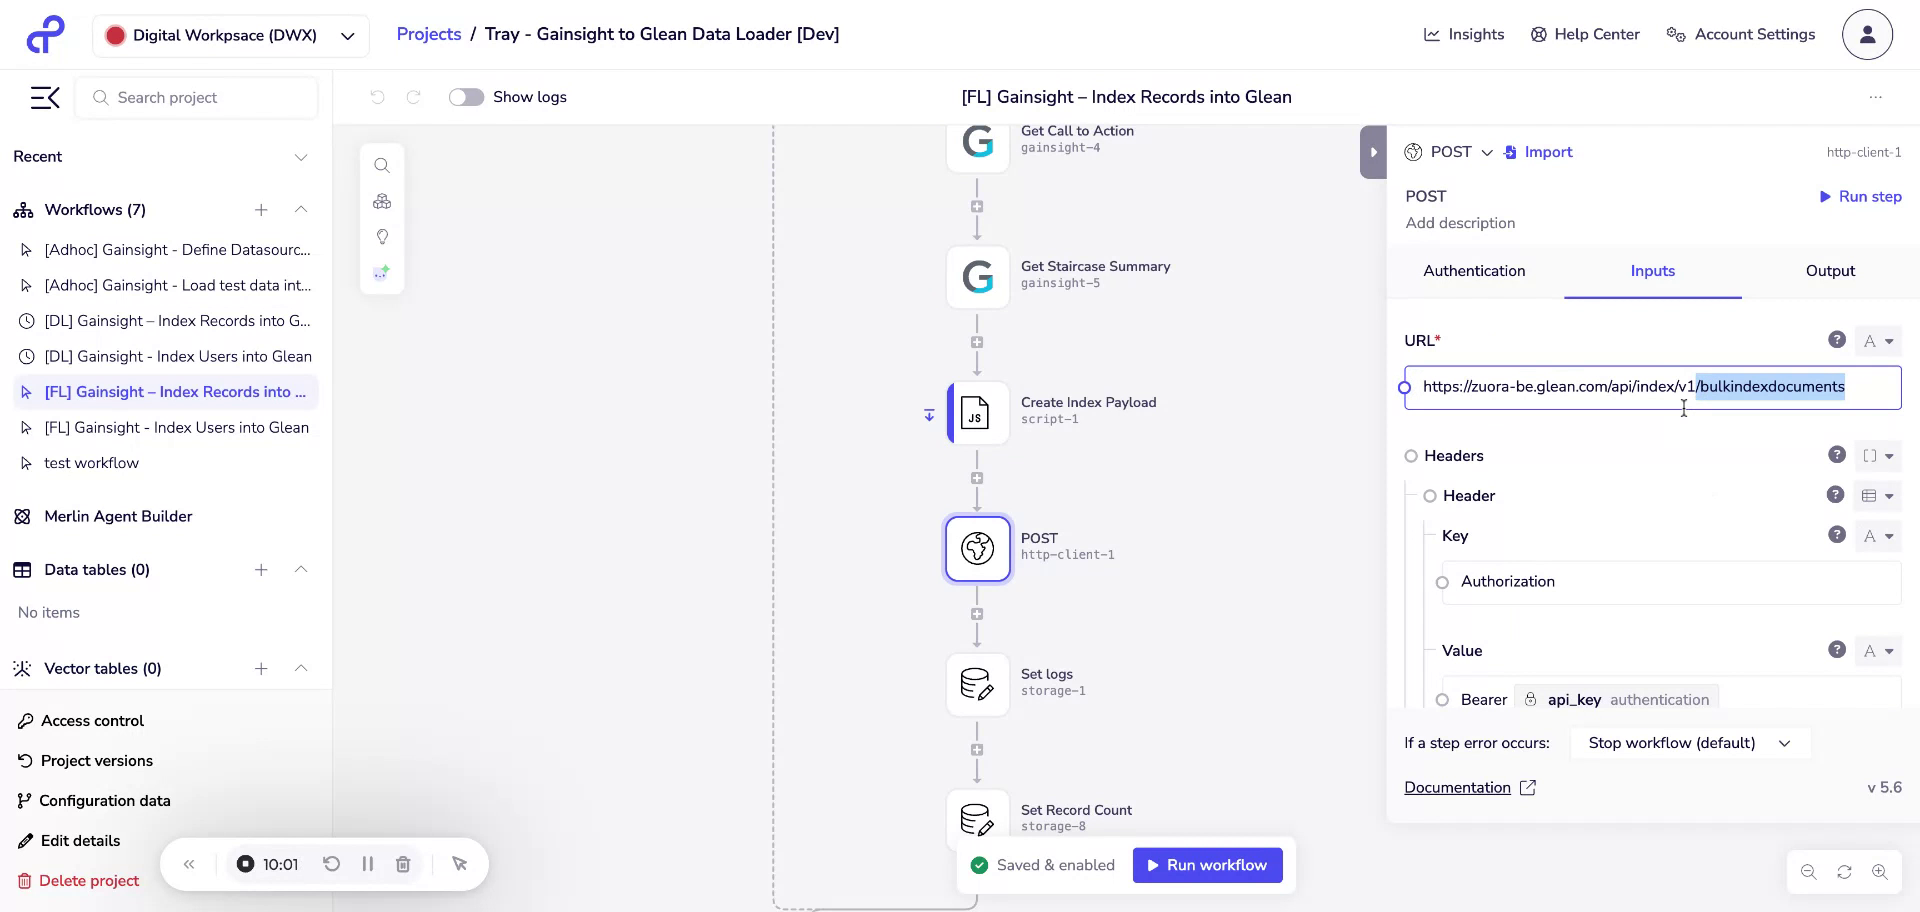Switch to the Authentication tab

click(1474, 271)
